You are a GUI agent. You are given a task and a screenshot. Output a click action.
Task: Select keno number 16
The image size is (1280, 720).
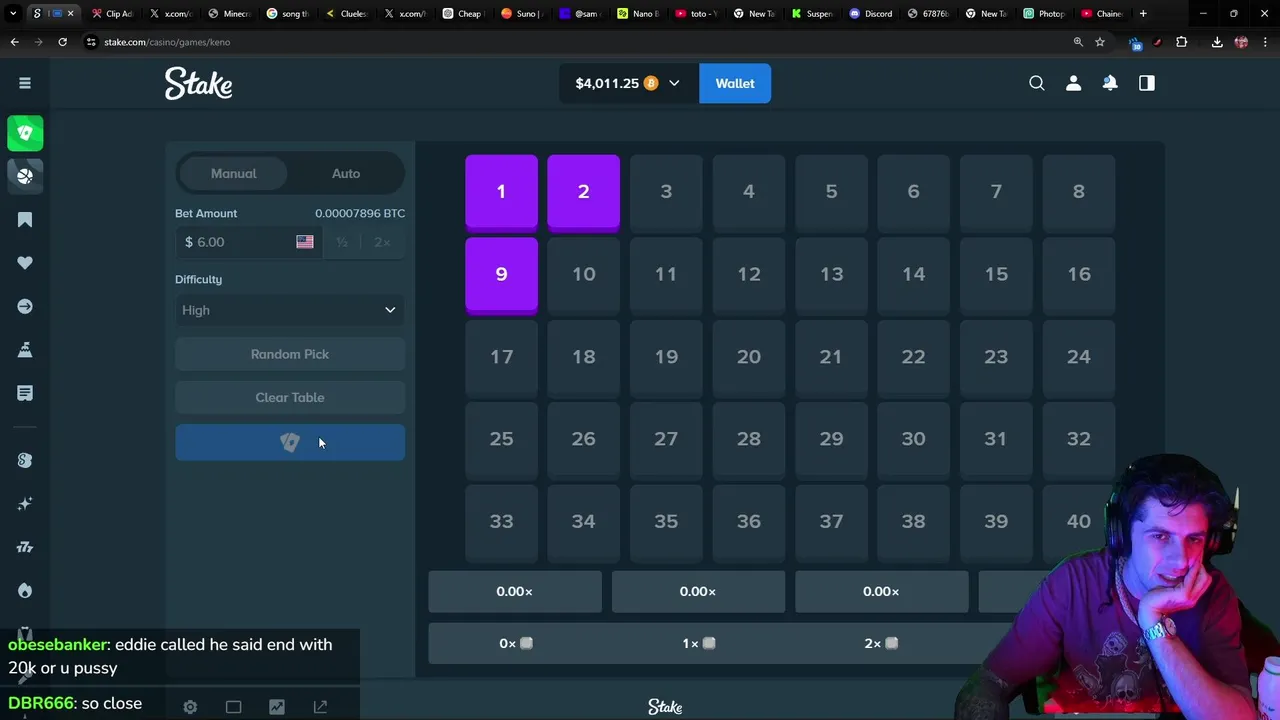click(1078, 275)
